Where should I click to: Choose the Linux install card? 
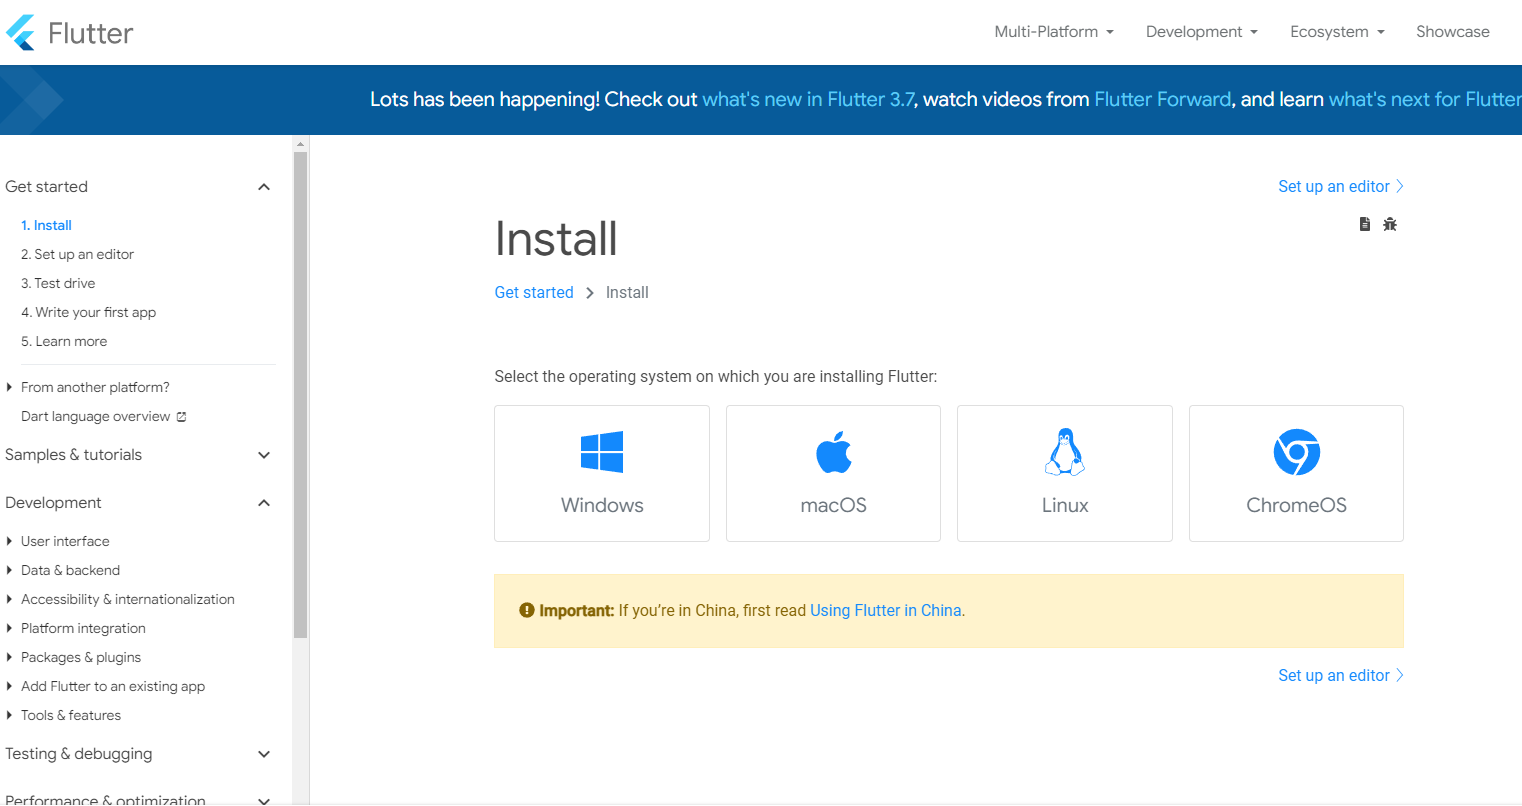tap(1065, 473)
